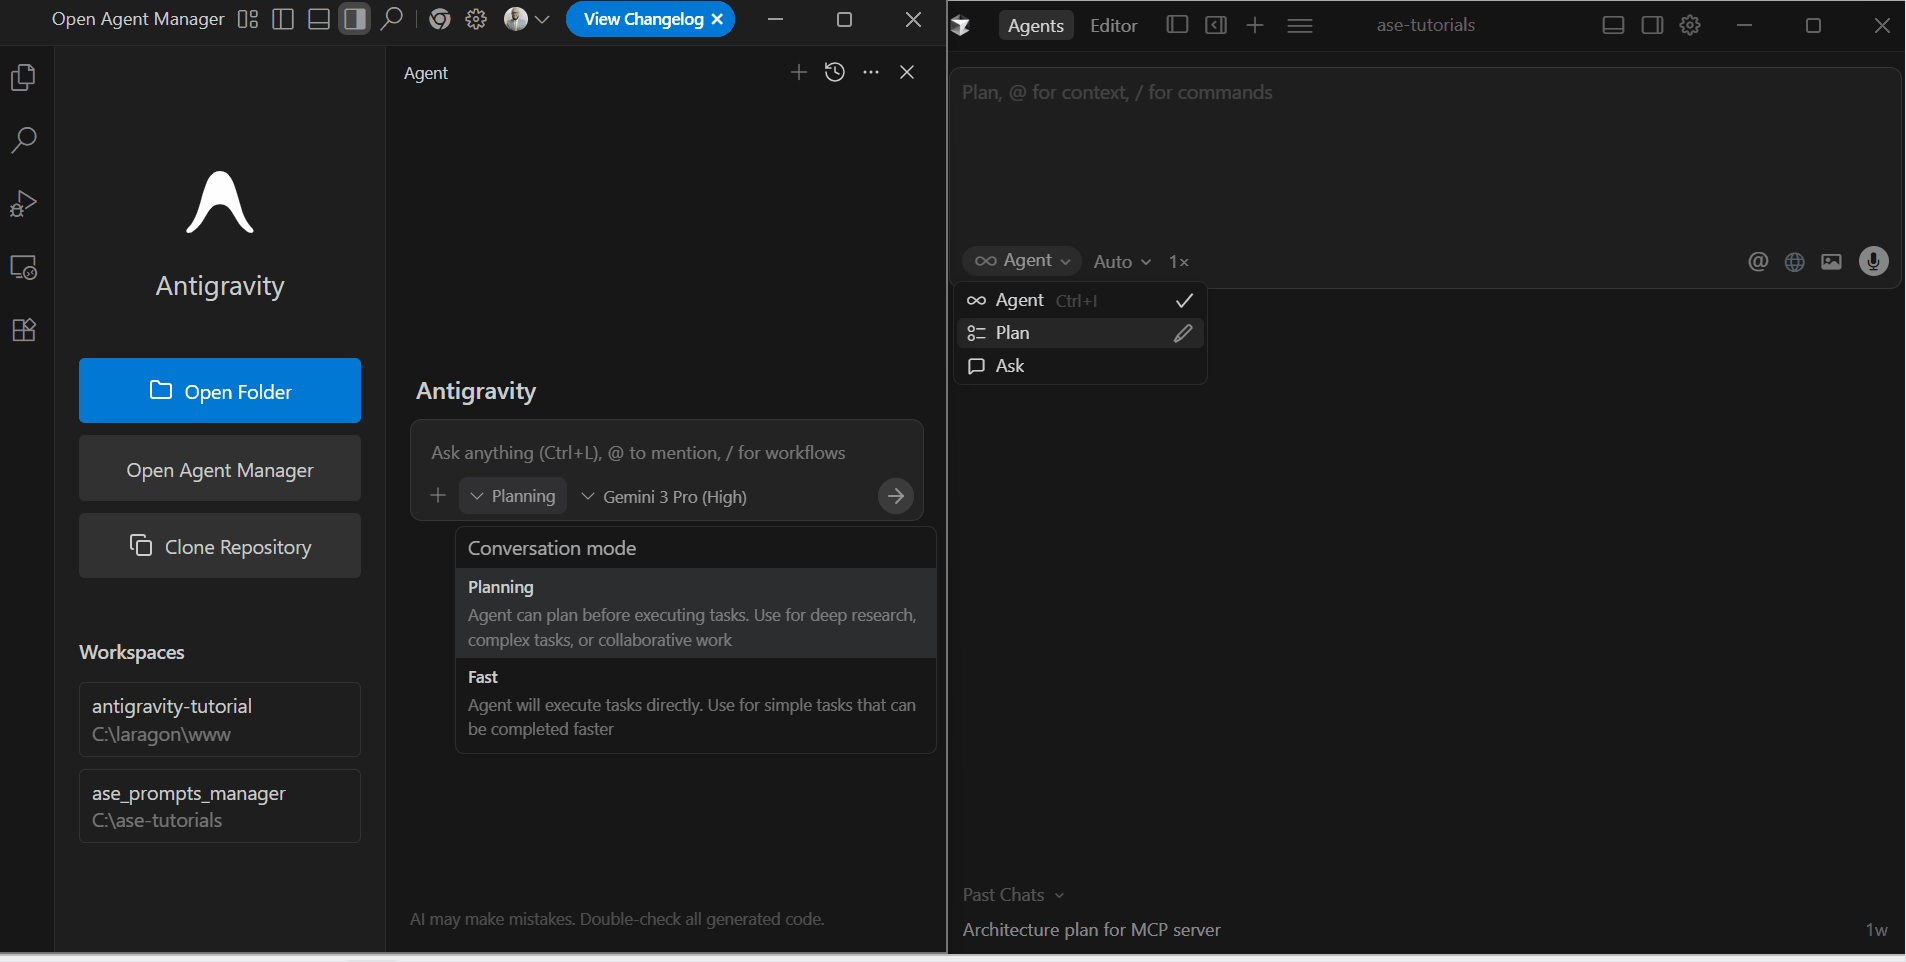Collapse the Past Chats section
Image resolution: width=1906 pixels, height=962 pixels.
click(x=1013, y=895)
